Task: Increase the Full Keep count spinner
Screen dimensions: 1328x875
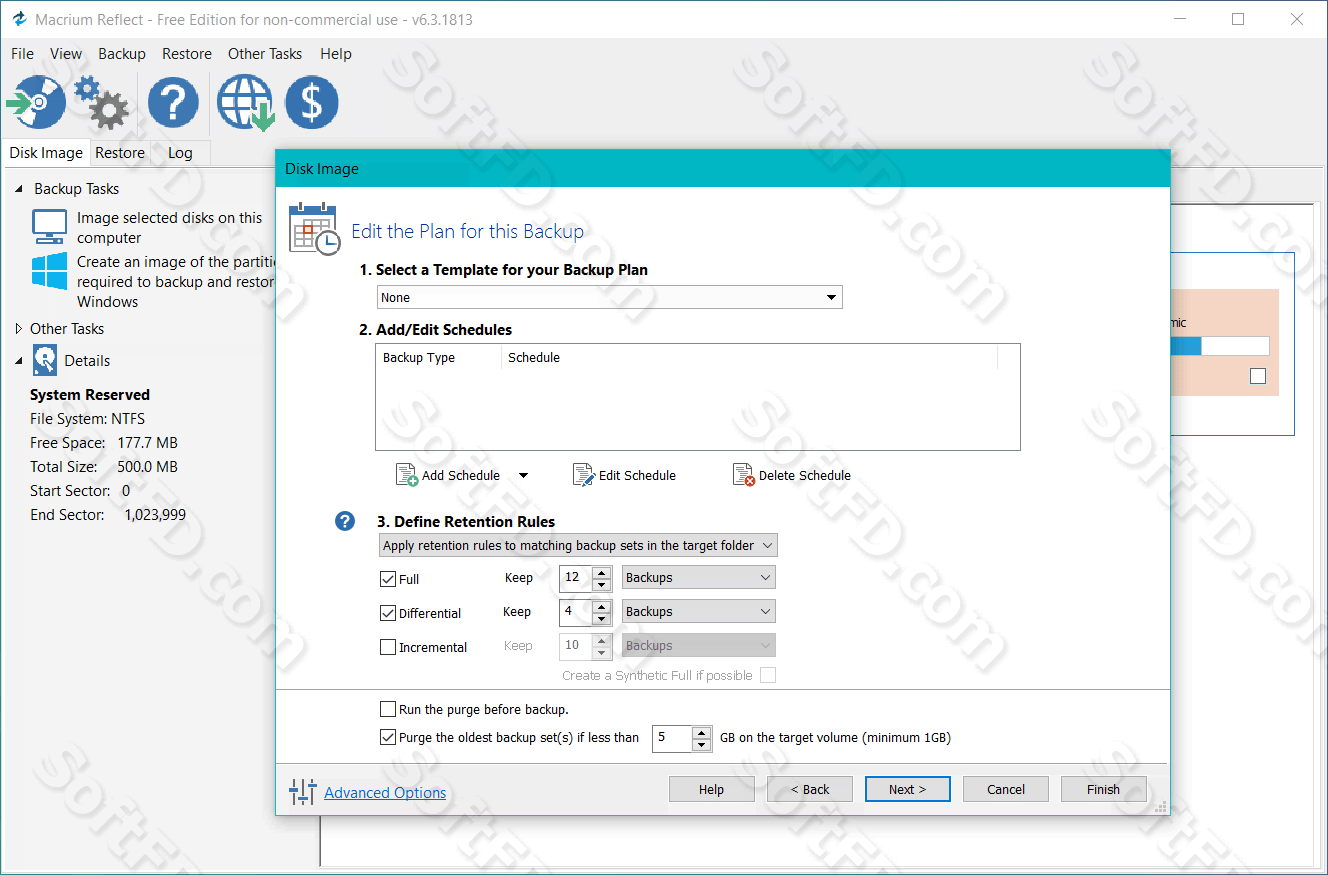Action: [x=601, y=572]
